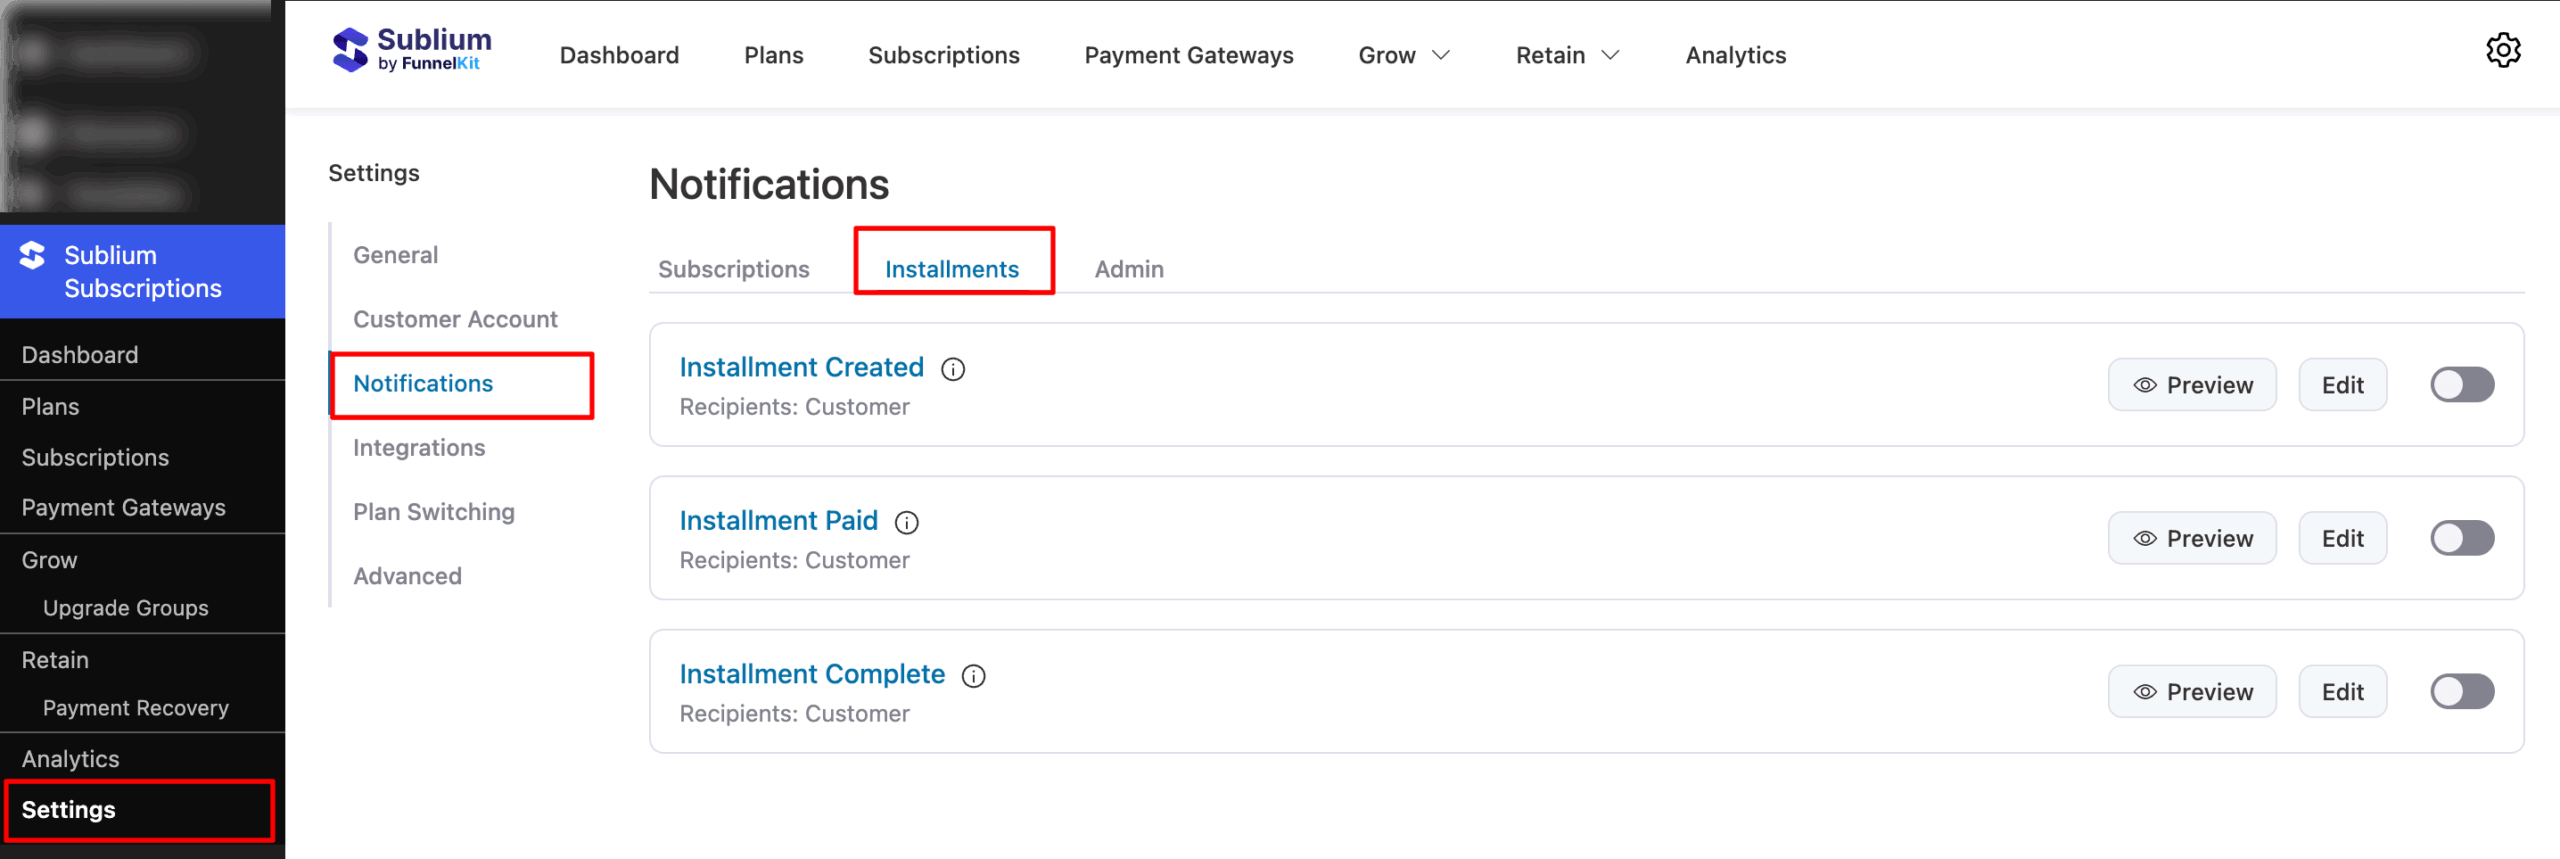Edit the Installment Created notification
The image size is (2560, 859).
point(2342,385)
